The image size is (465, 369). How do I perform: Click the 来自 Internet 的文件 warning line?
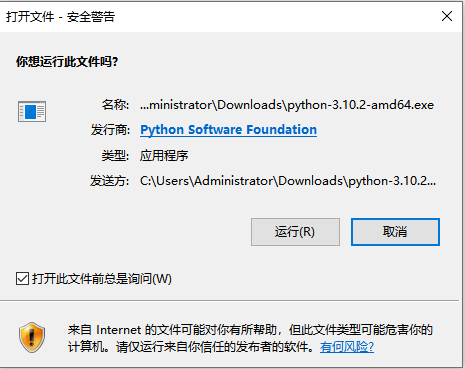250,330
